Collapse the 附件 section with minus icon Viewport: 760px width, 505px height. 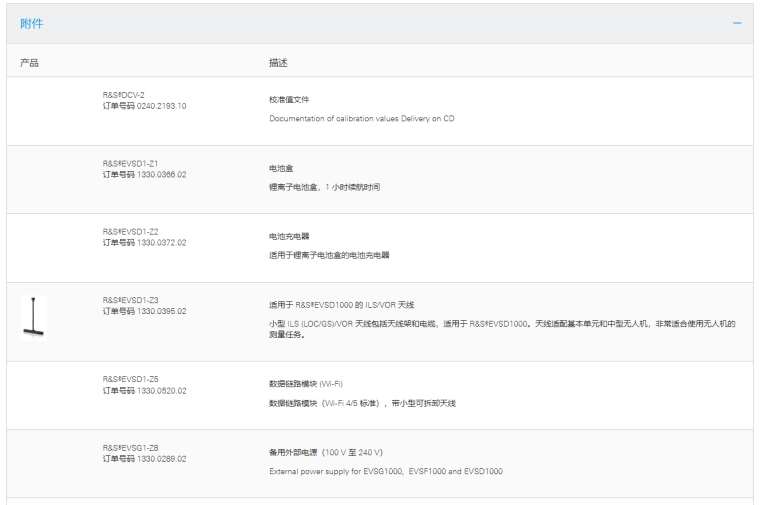pos(737,23)
